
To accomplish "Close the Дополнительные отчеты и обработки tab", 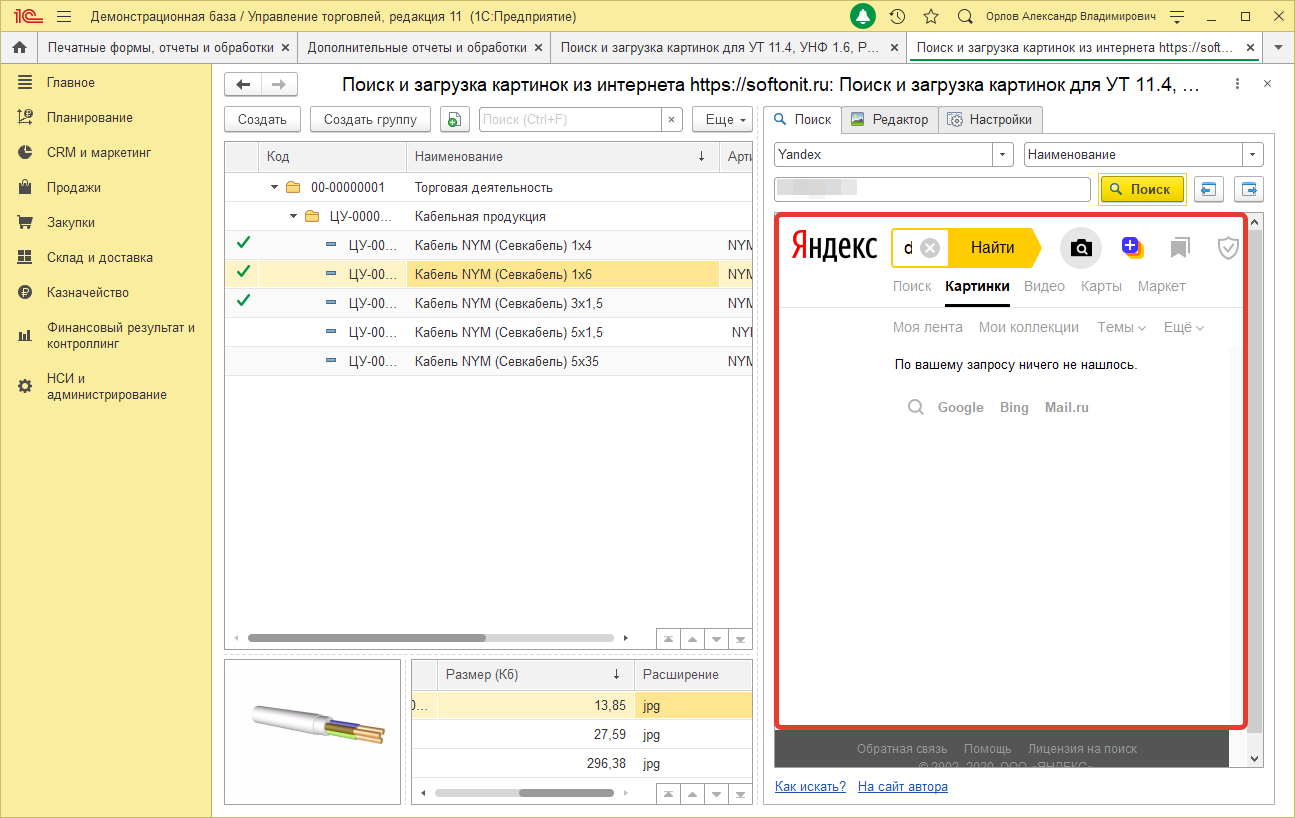I will click(539, 47).
